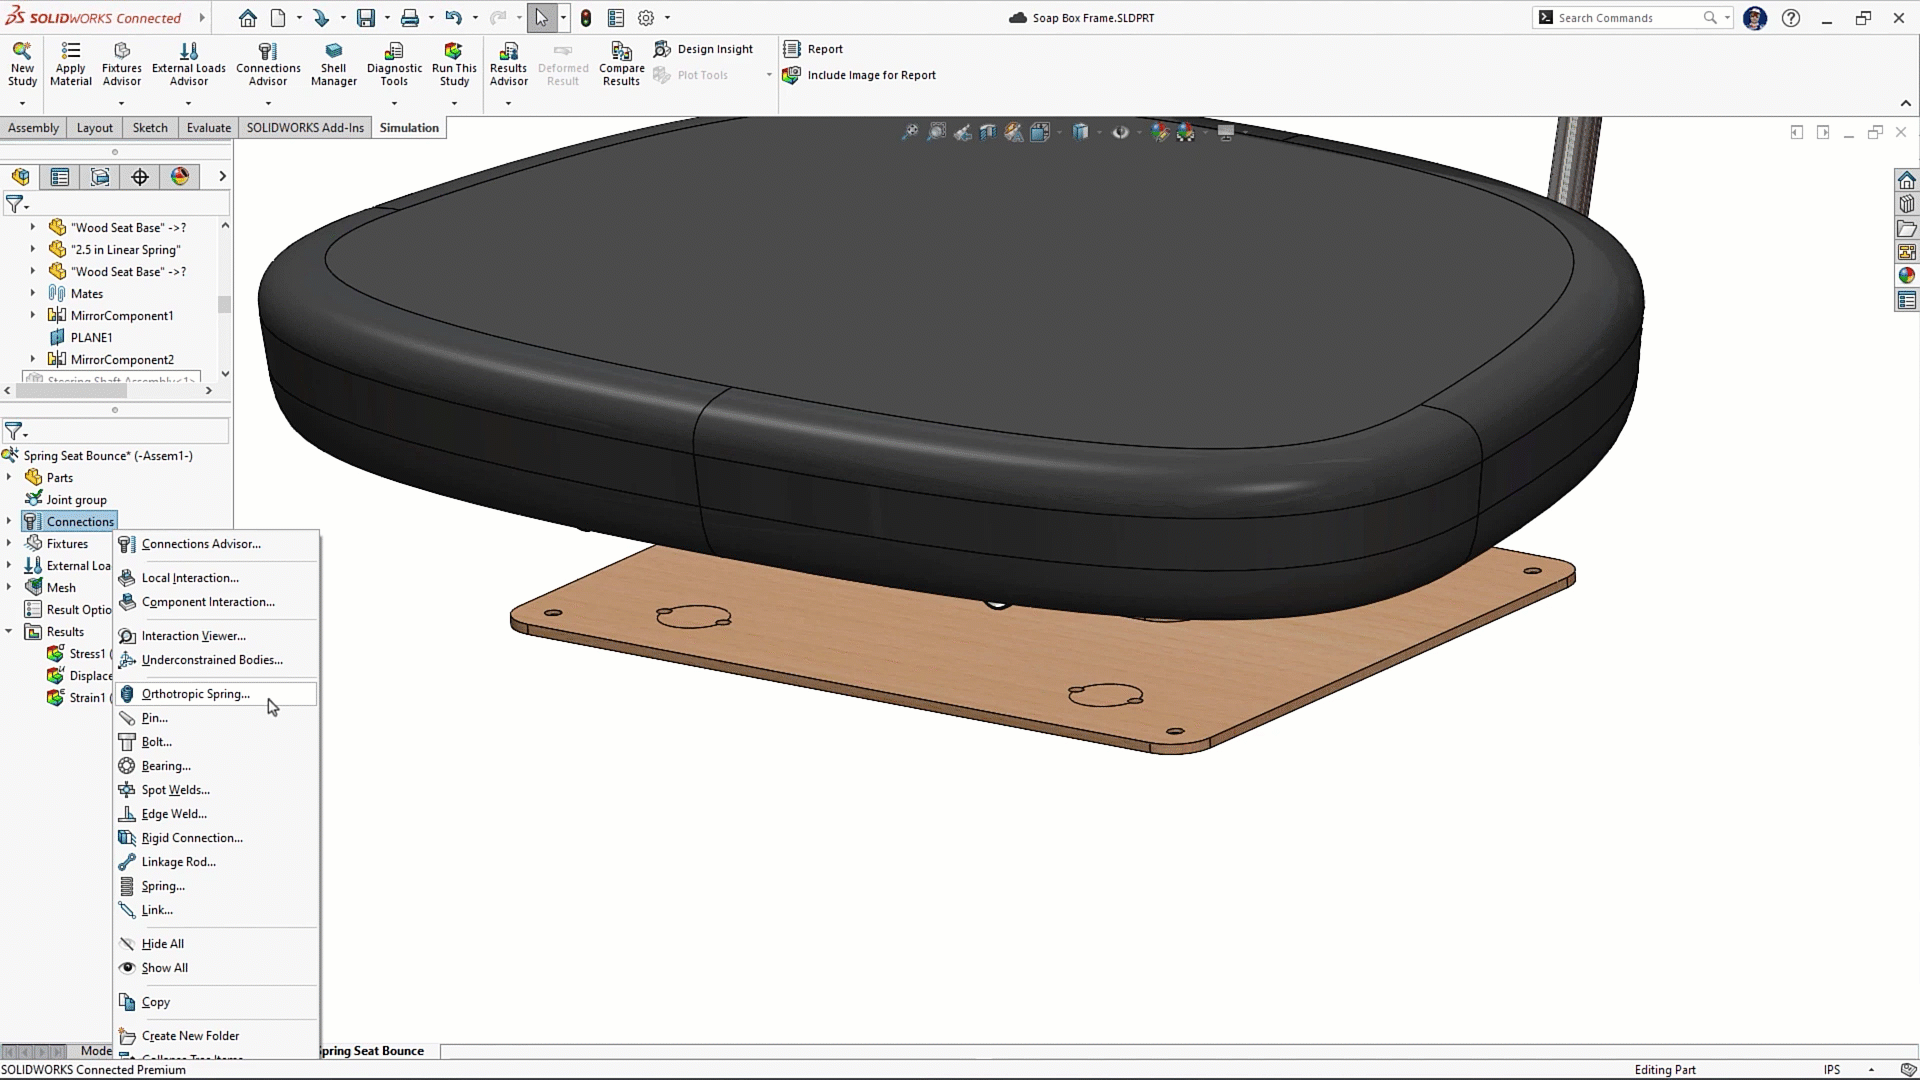This screenshot has width=1920, height=1080.
Task: Open DisplayManager color sphere tab
Action: click(x=180, y=177)
